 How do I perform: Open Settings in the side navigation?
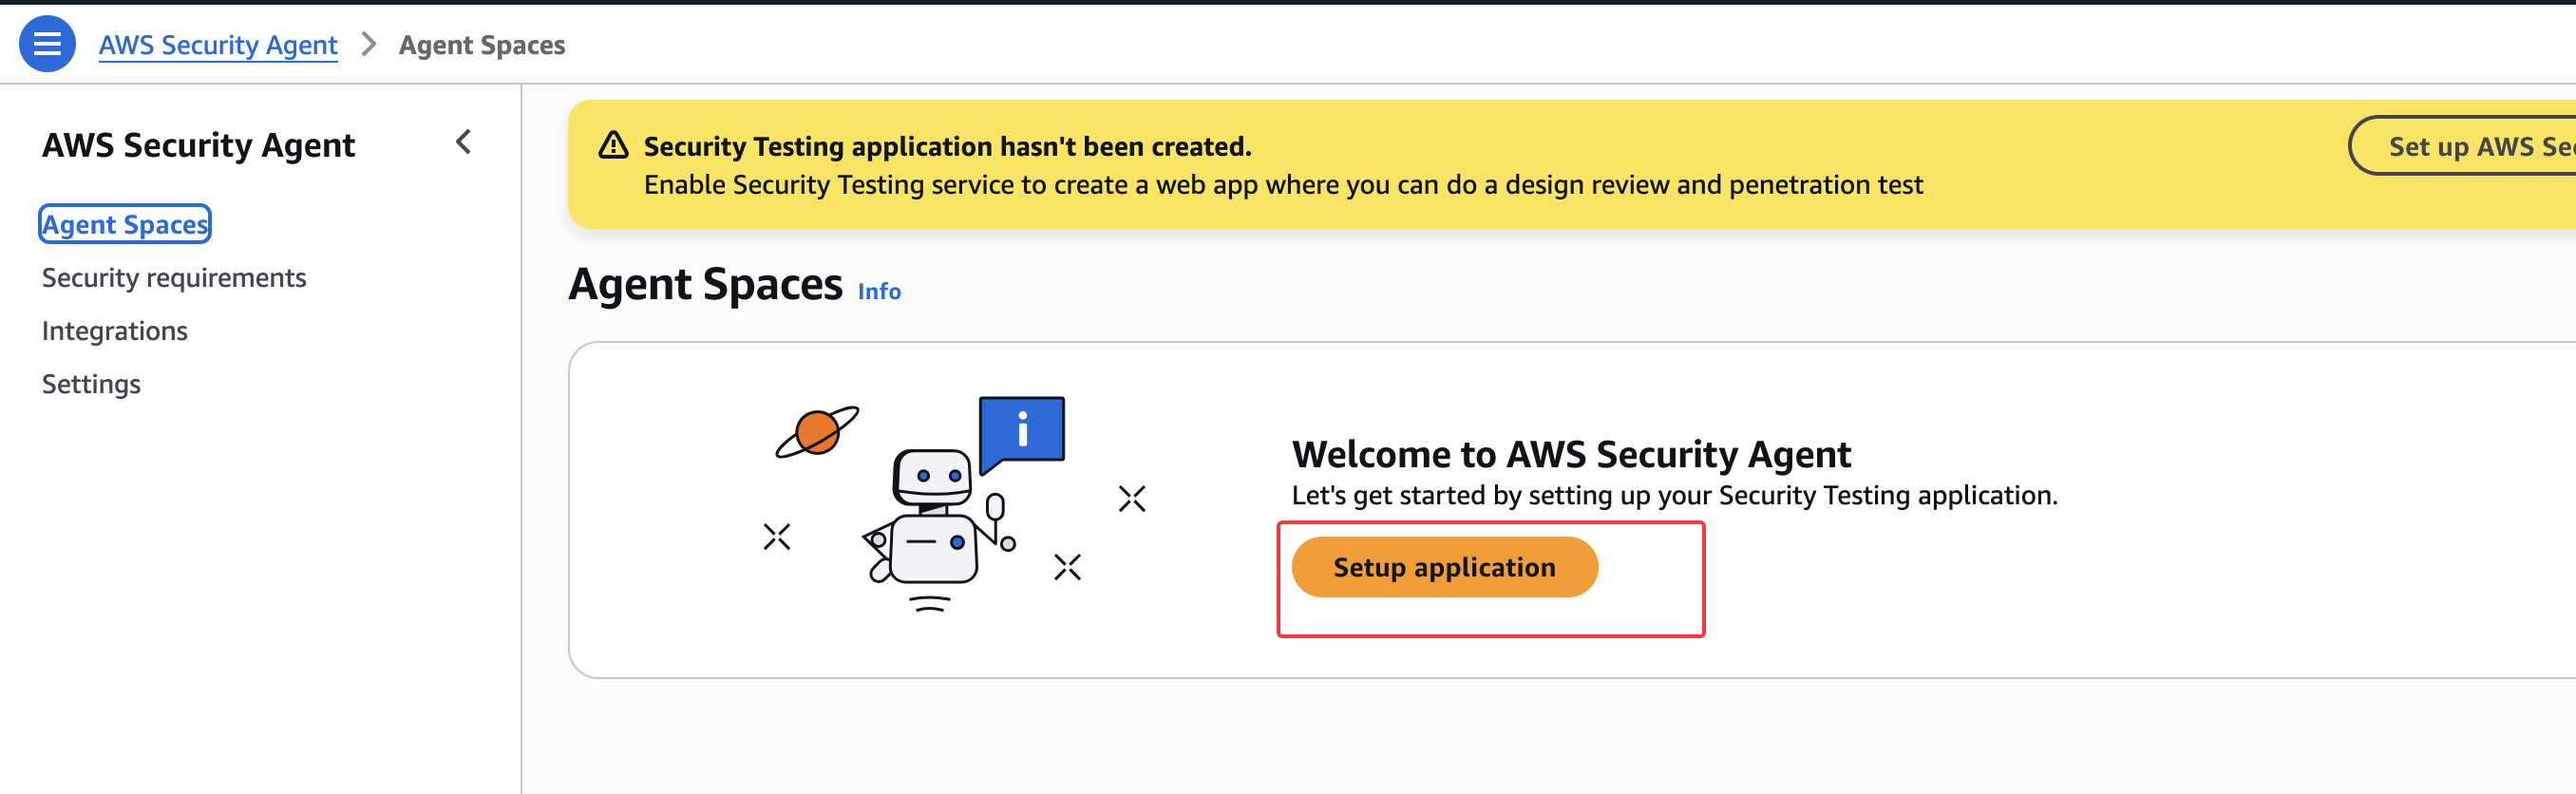pos(91,384)
